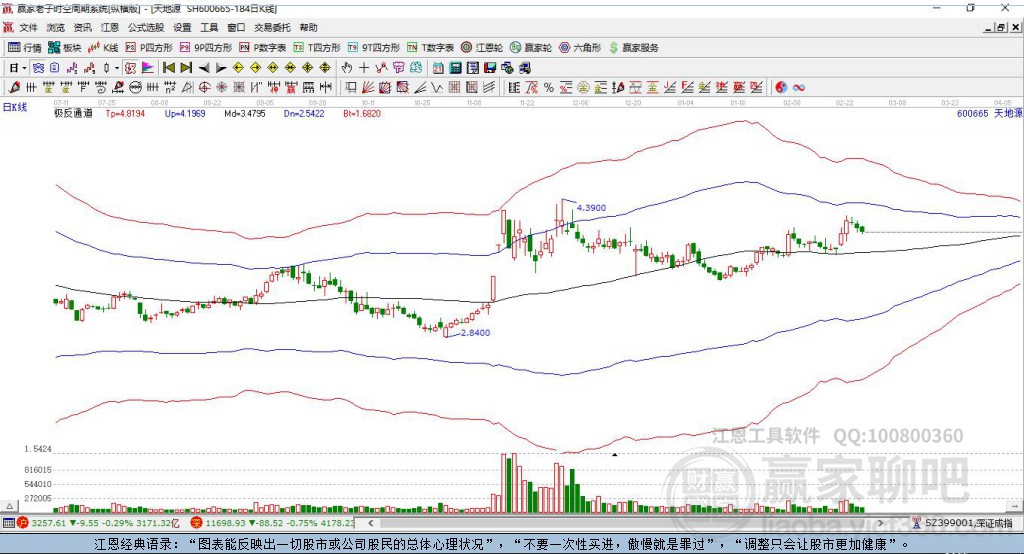
Task: Open the 设置 menu
Action: [x=182, y=27]
